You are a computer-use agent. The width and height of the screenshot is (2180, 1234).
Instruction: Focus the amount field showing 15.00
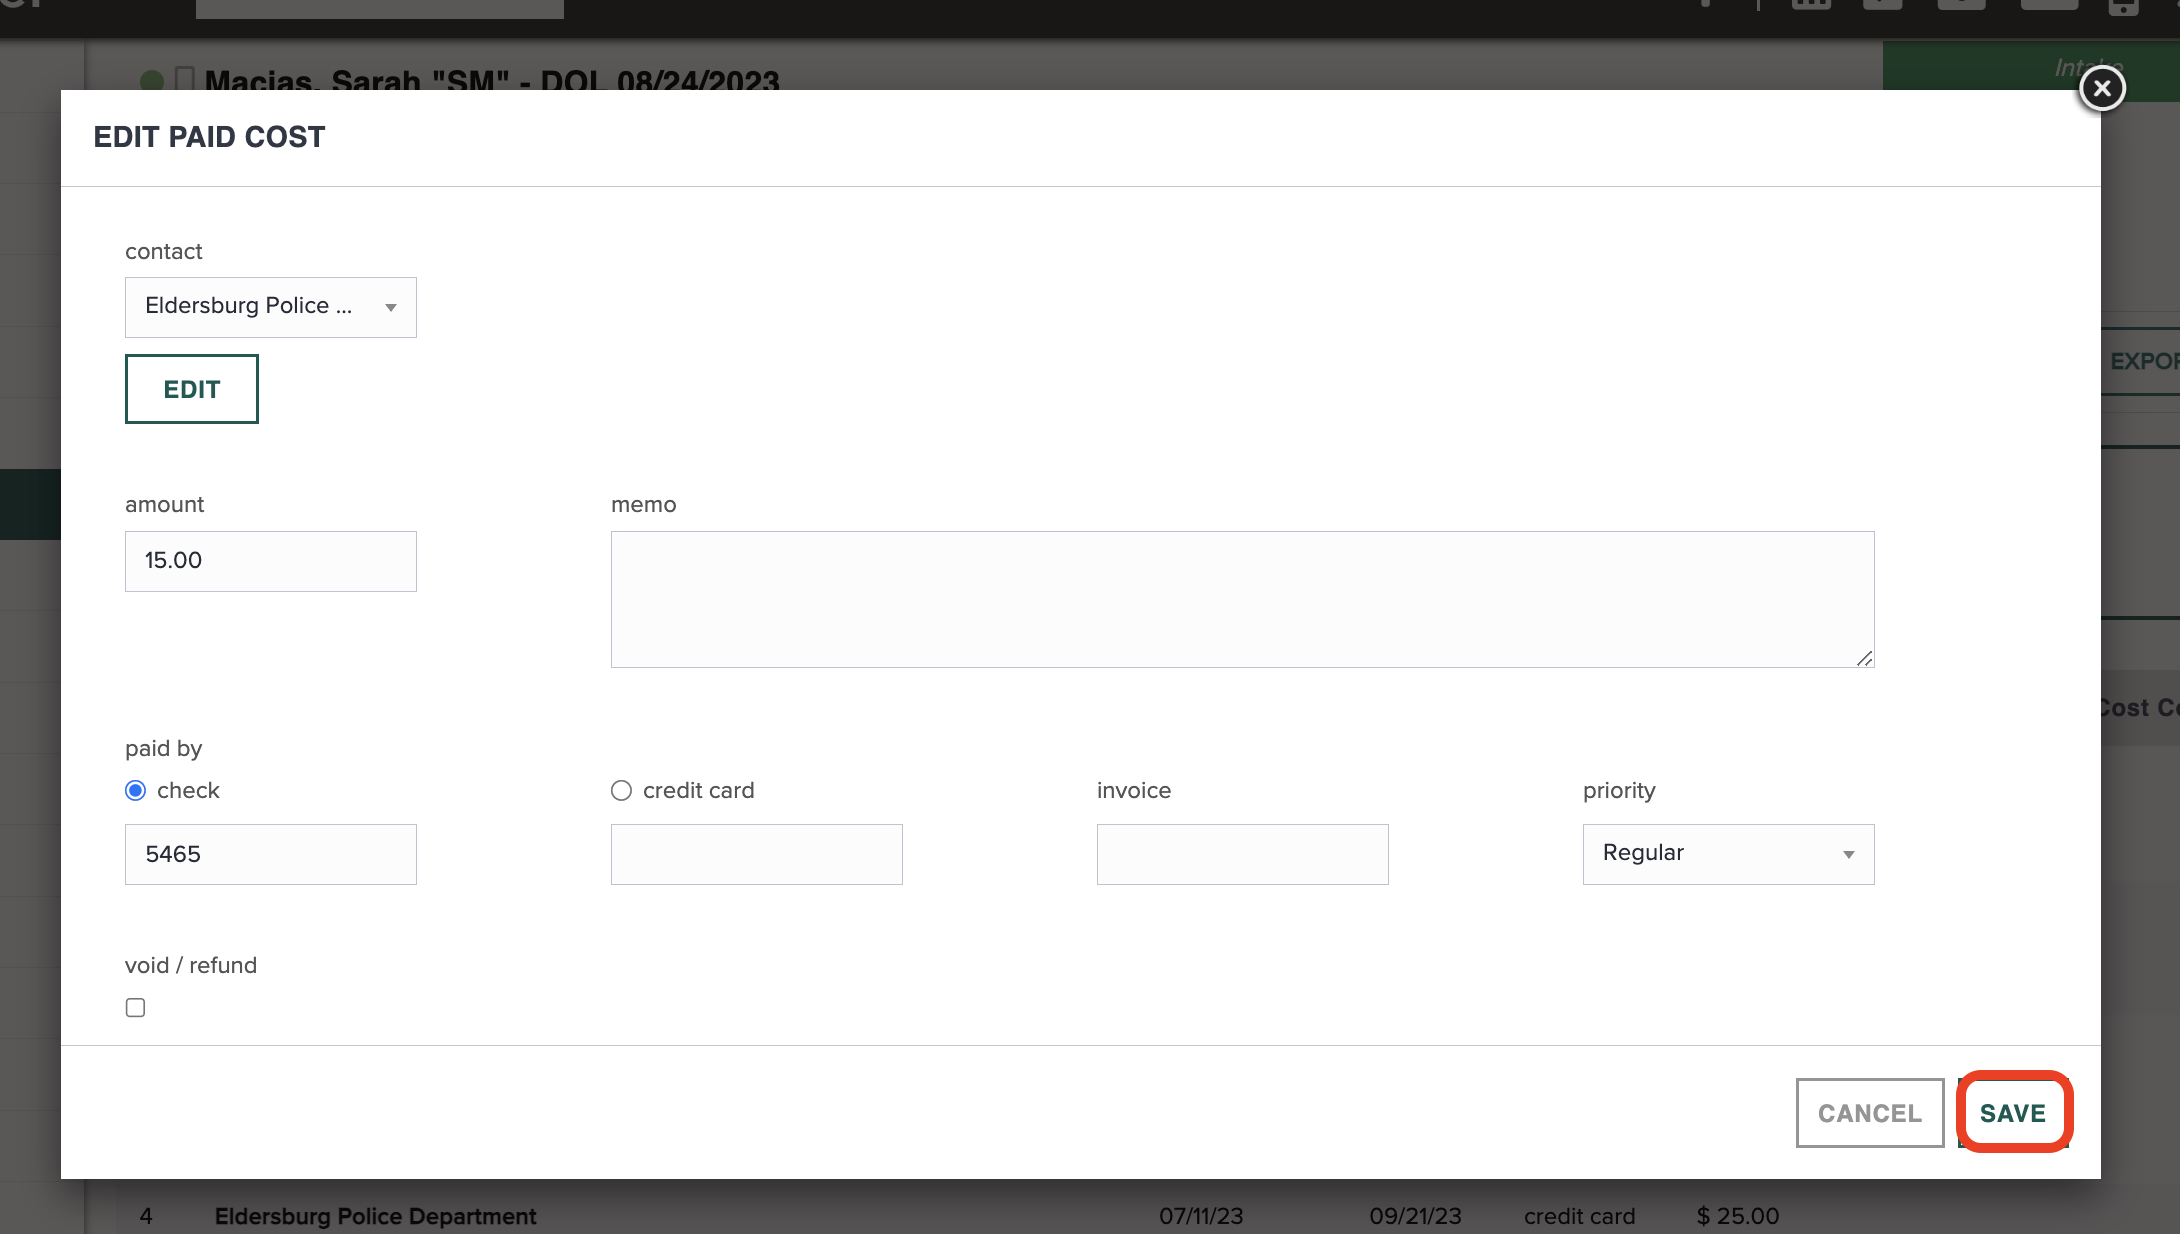(270, 561)
